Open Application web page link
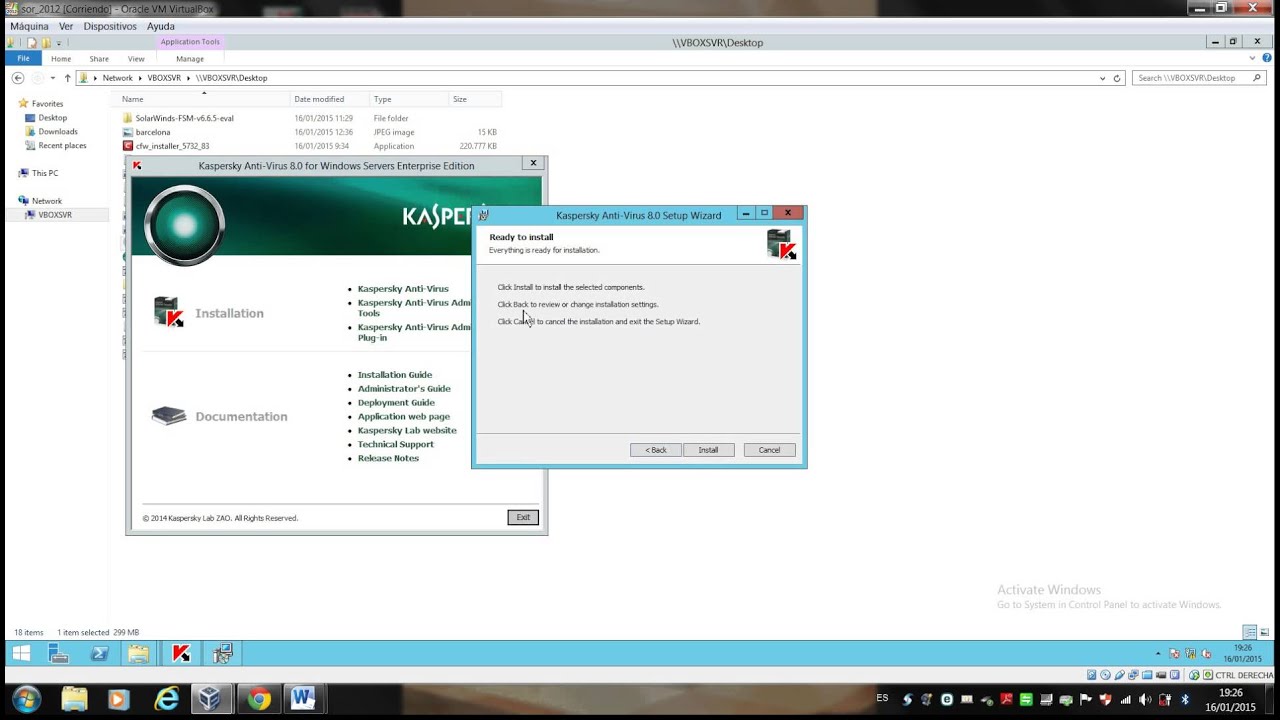1280x720 pixels. (x=404, y=417)
